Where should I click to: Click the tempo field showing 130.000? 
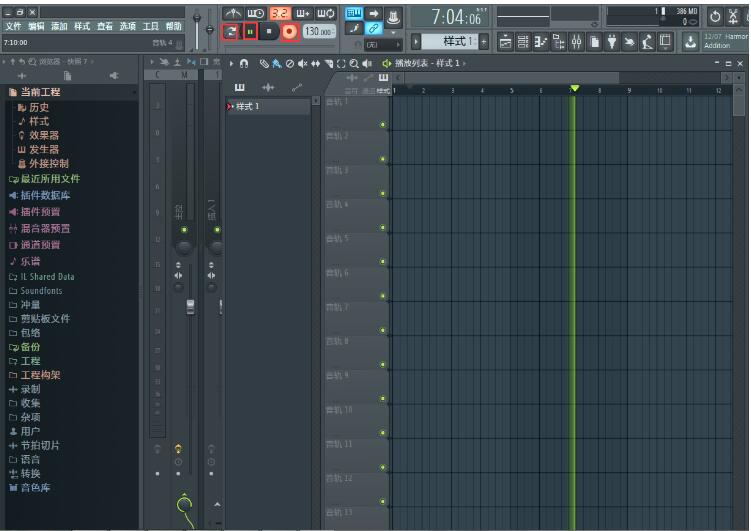tap(319, 32)
